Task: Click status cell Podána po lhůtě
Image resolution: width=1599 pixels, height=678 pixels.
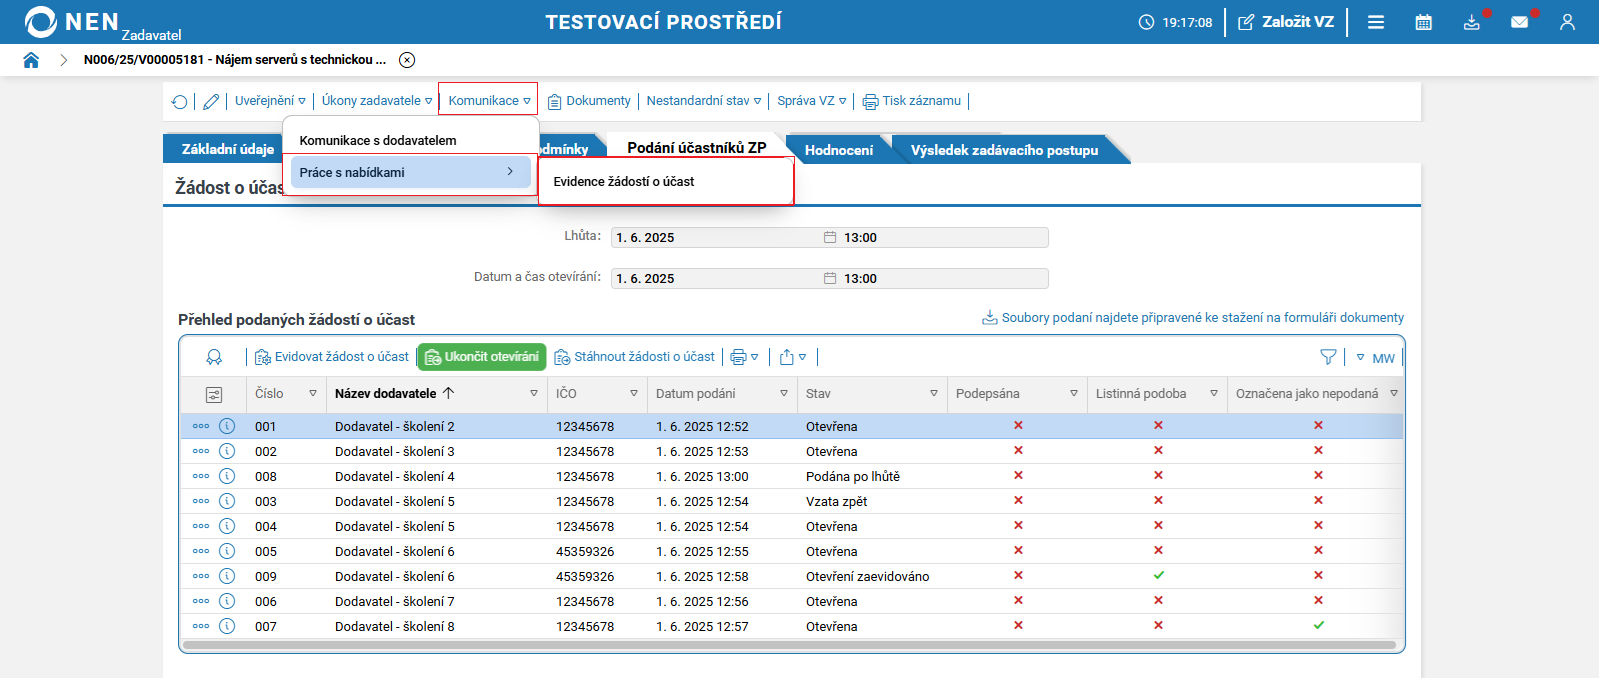Action: coord(853,476)
